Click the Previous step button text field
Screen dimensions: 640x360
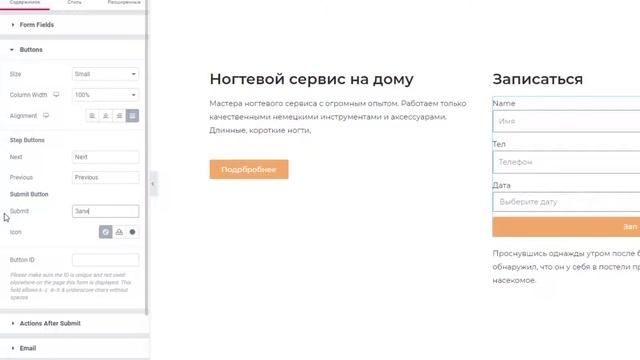coord(106,178)
